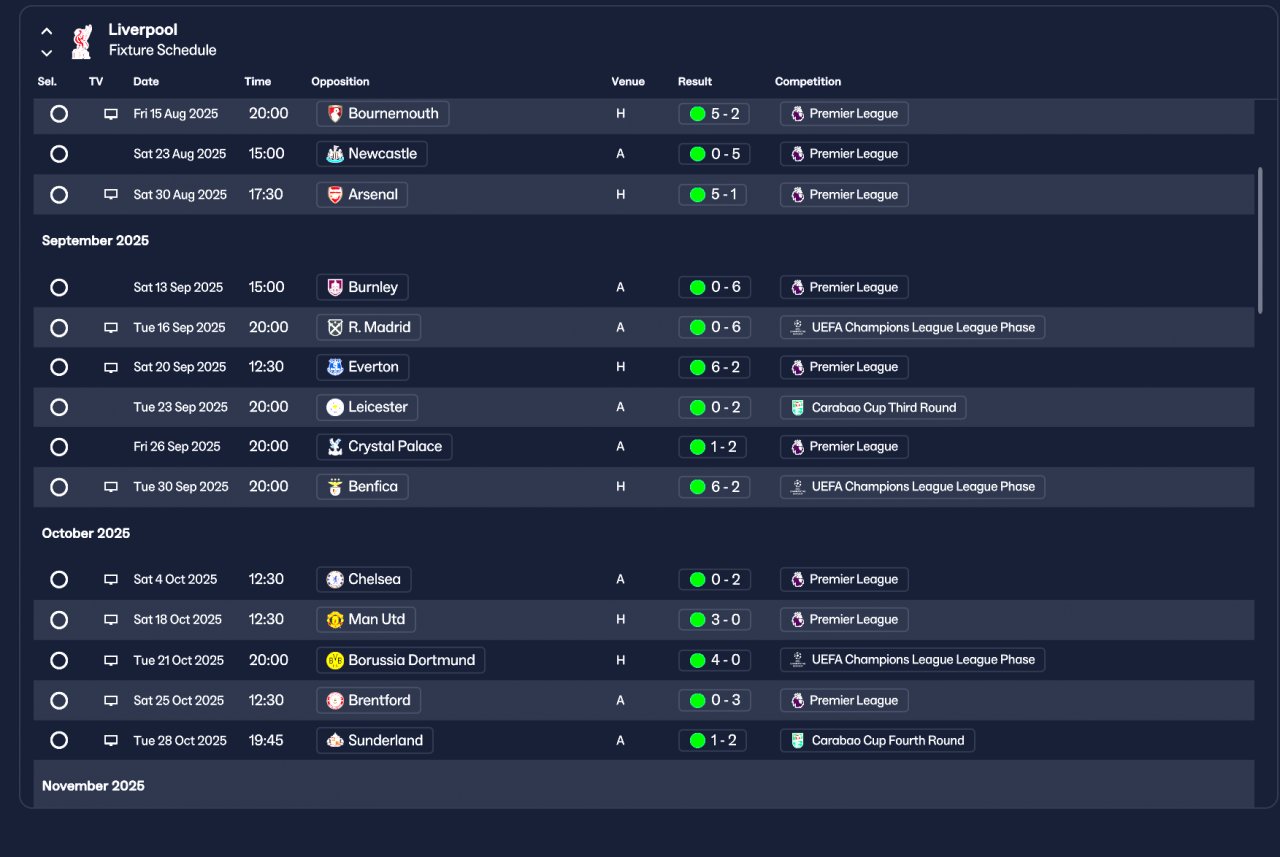Sort by the Competition column header
This screenshot has height=857, width=1280.
[808, 82]
